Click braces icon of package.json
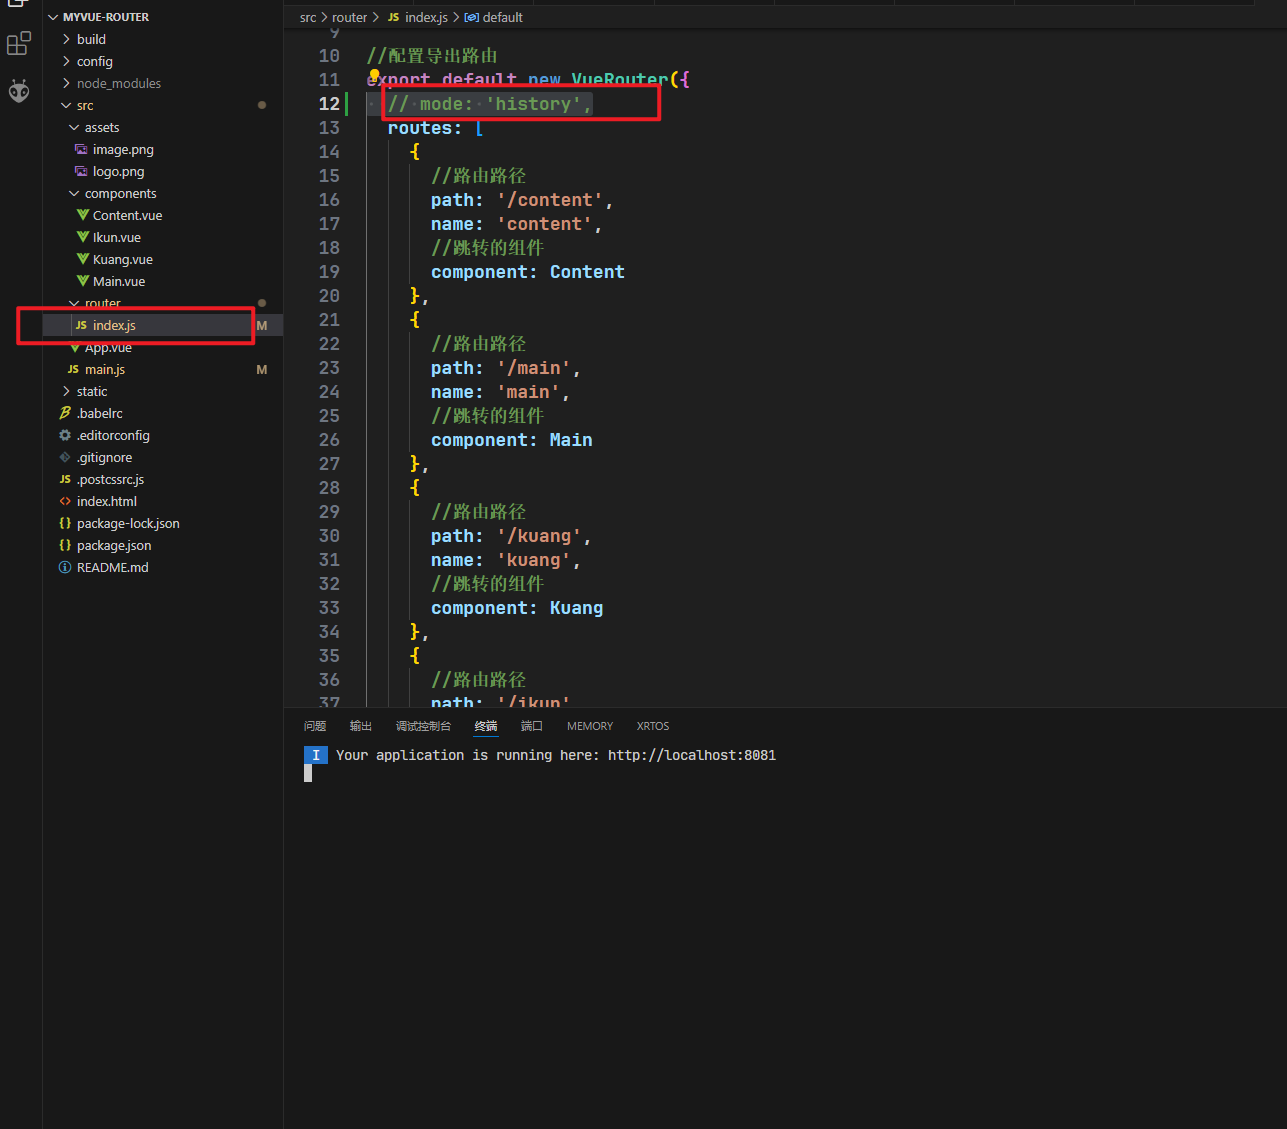This screenshot has width=1287, height=1129. pos(66,545)
